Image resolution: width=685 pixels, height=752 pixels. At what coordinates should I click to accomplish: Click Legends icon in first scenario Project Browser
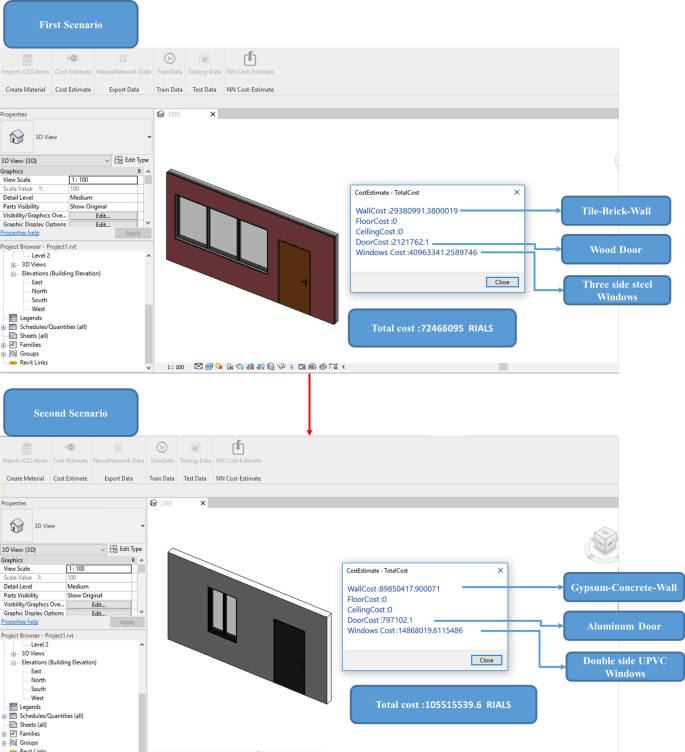point(13,318)
